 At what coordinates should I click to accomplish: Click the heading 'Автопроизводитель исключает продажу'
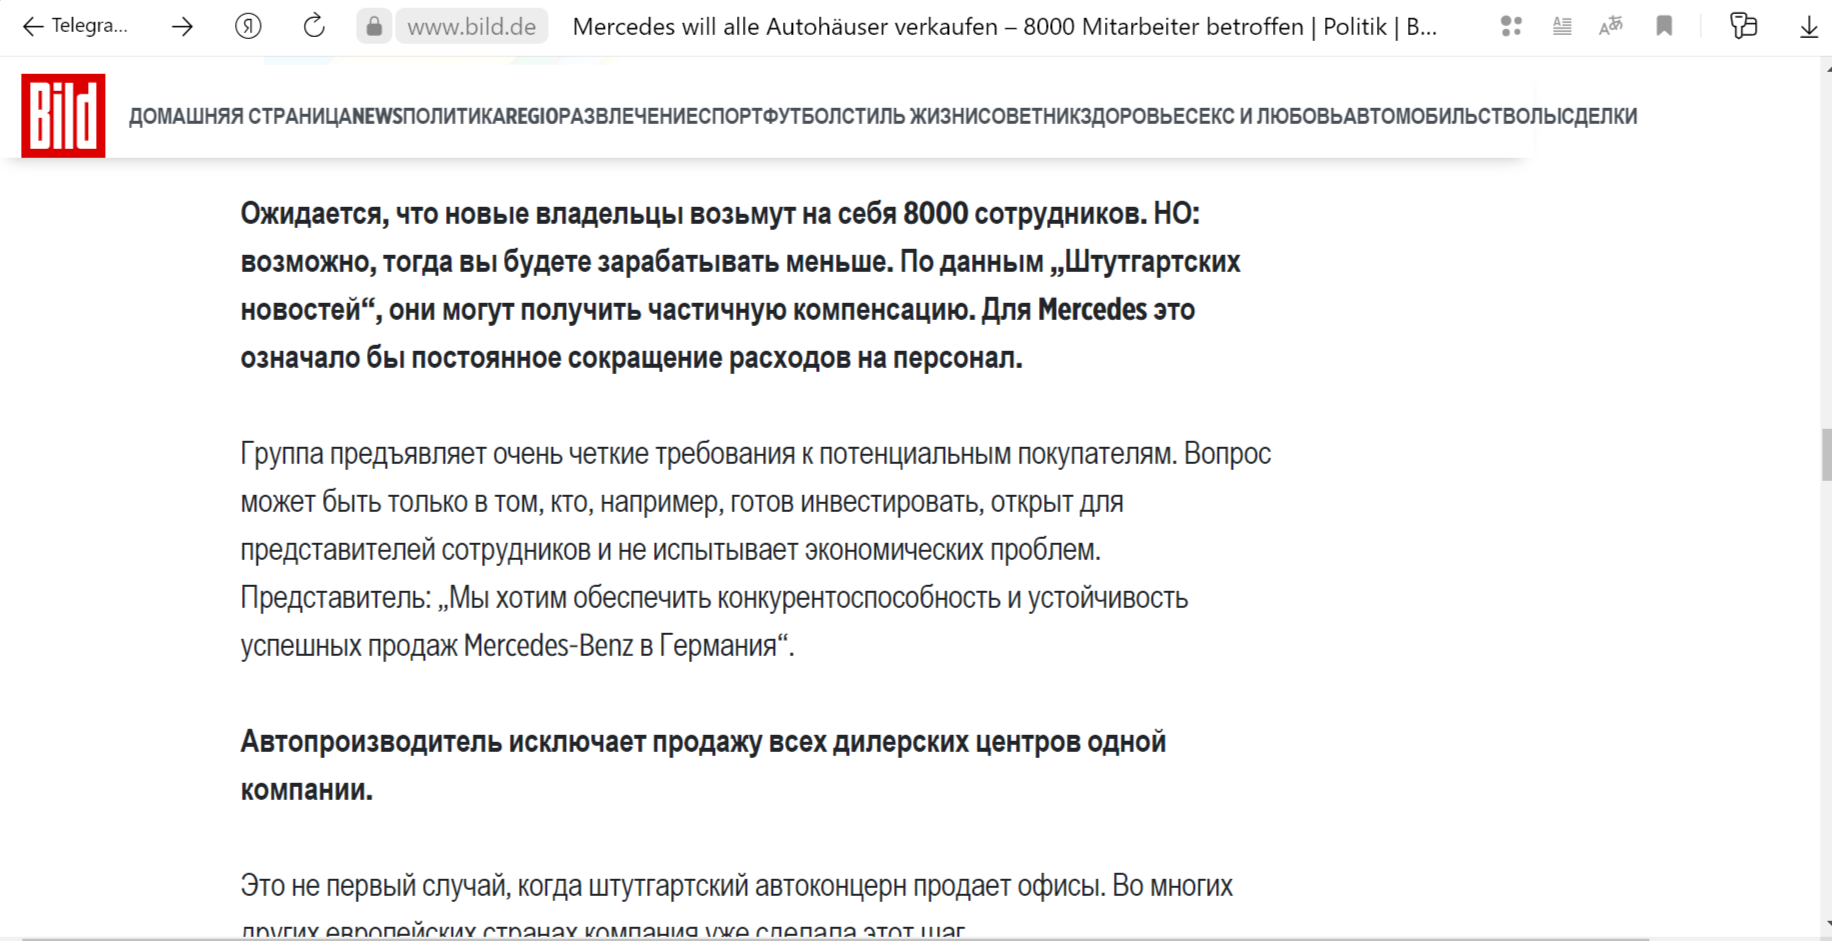pos(703,765)
